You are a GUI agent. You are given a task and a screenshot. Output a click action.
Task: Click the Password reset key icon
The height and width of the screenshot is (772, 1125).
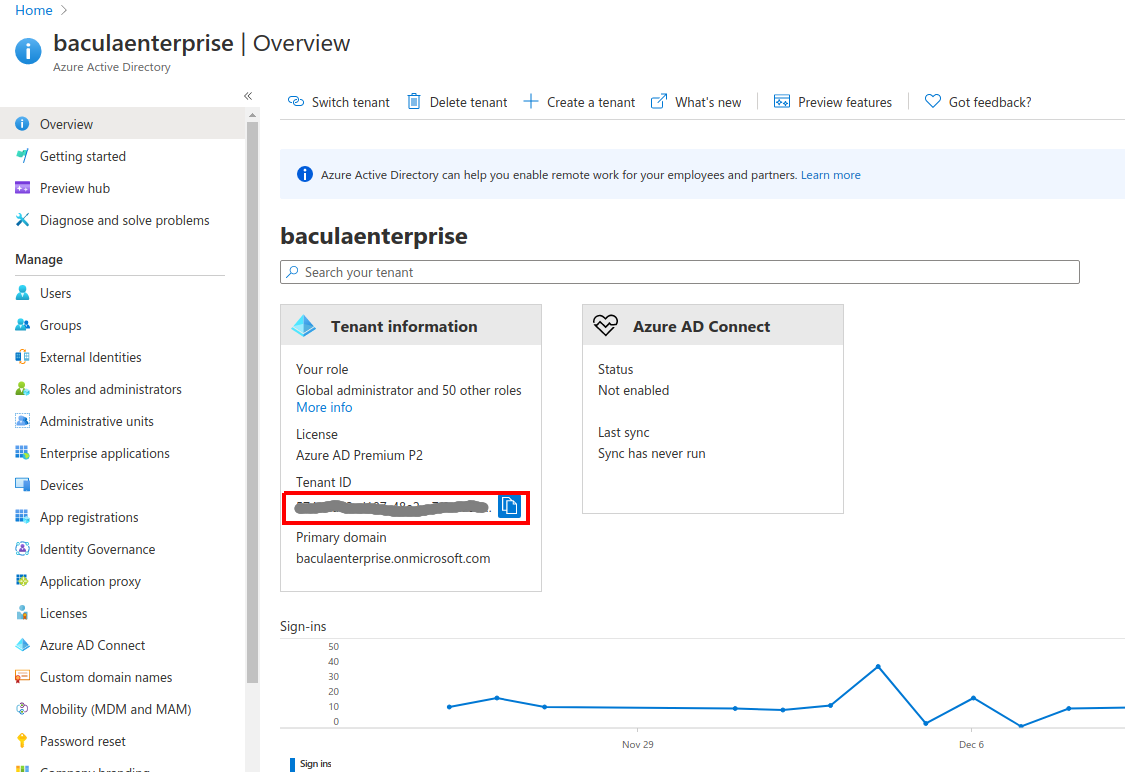[x=22, y=740]
